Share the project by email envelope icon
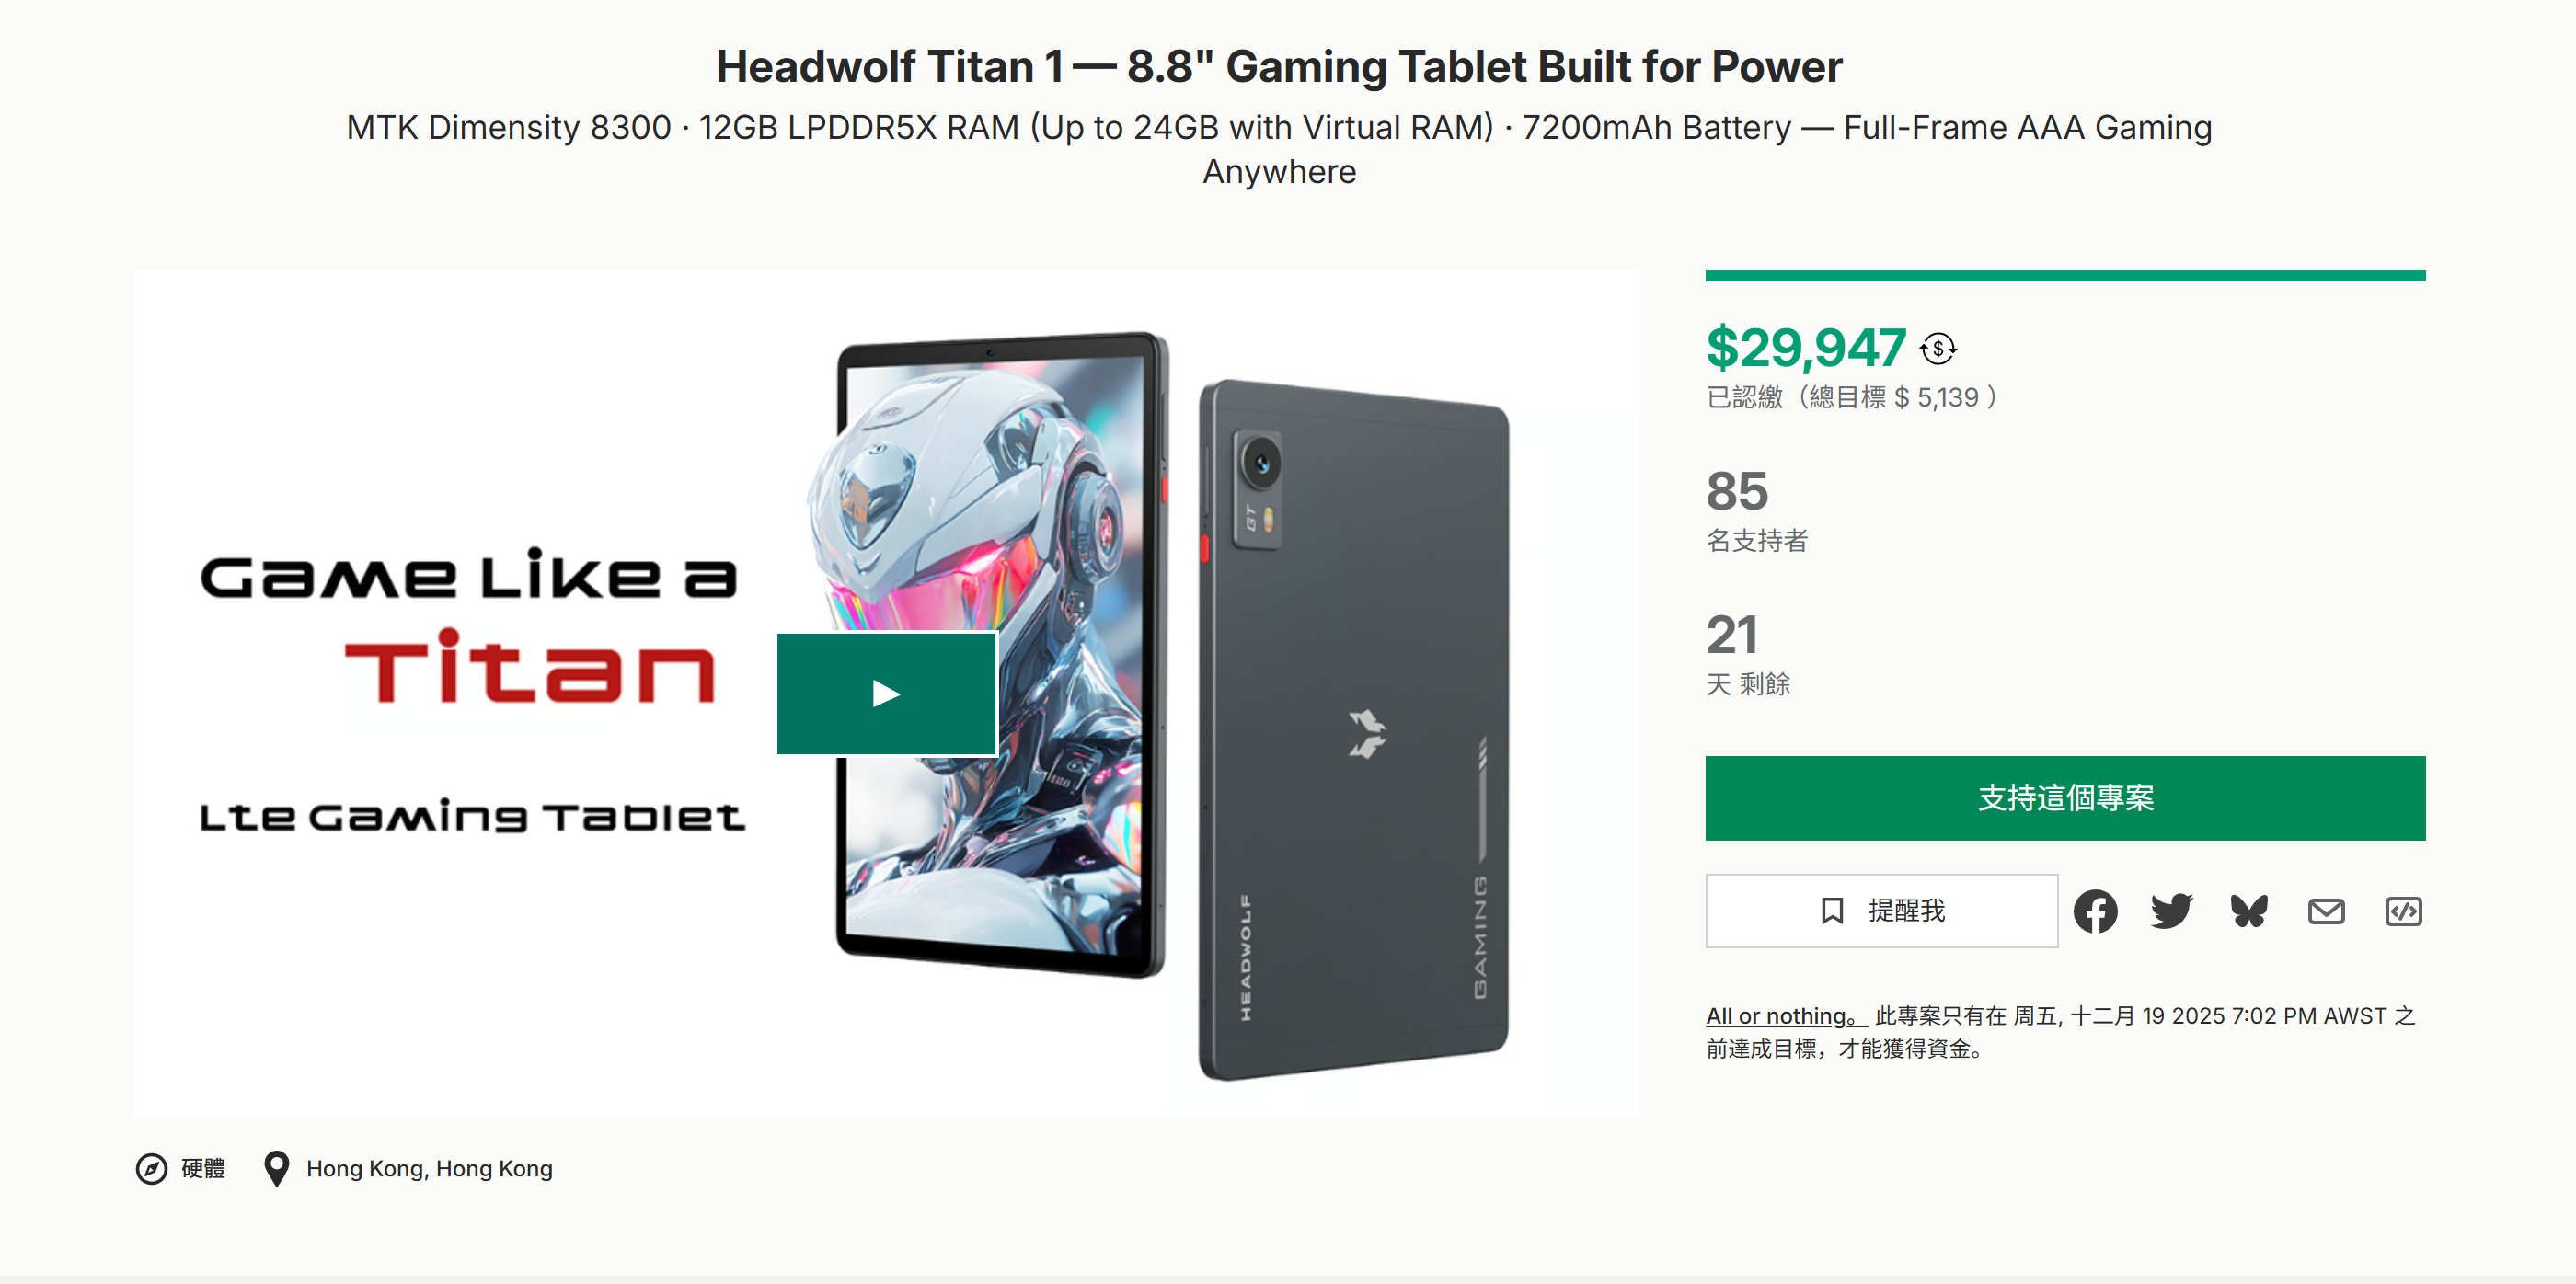The height and width of the screenshot is (1284, 2576). pos(2325,911)
